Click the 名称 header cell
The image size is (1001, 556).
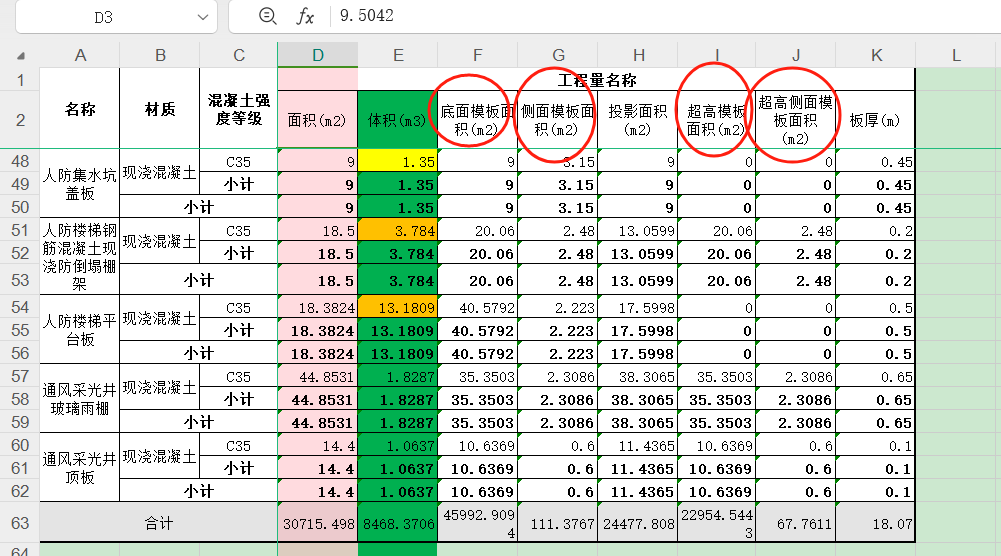click(x=80, y=109)
